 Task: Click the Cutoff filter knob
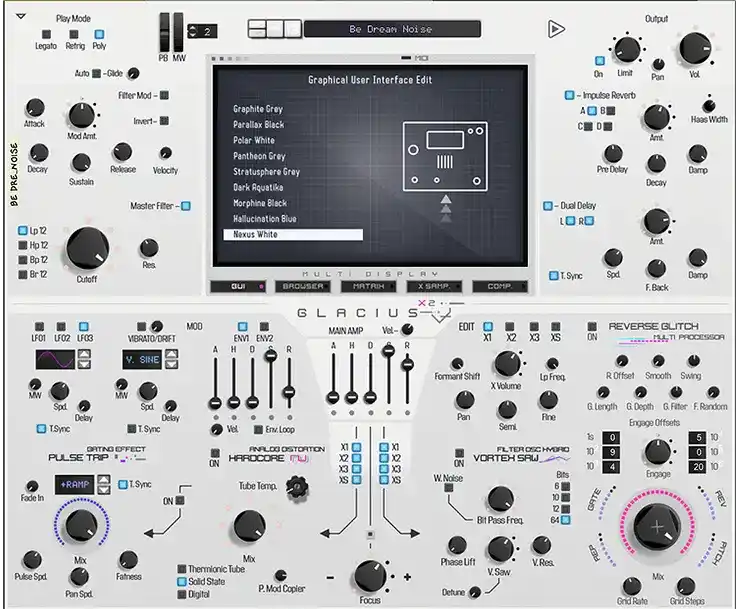(88, 248)
